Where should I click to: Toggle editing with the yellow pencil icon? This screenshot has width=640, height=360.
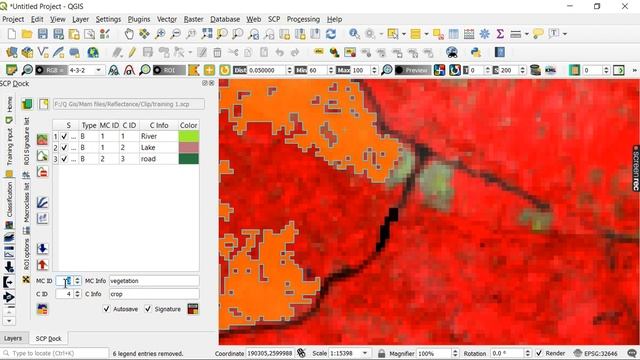tap(132, 52)
